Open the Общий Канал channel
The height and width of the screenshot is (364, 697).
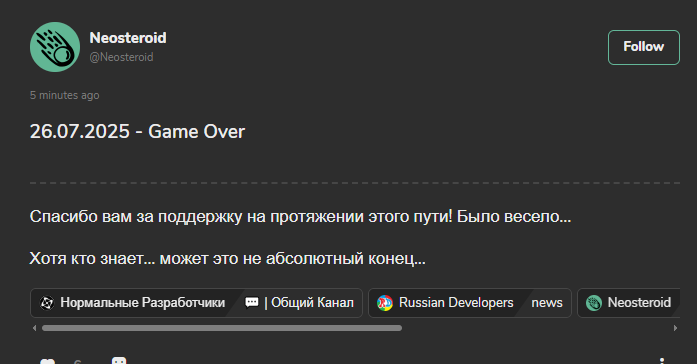coord(309,303)
